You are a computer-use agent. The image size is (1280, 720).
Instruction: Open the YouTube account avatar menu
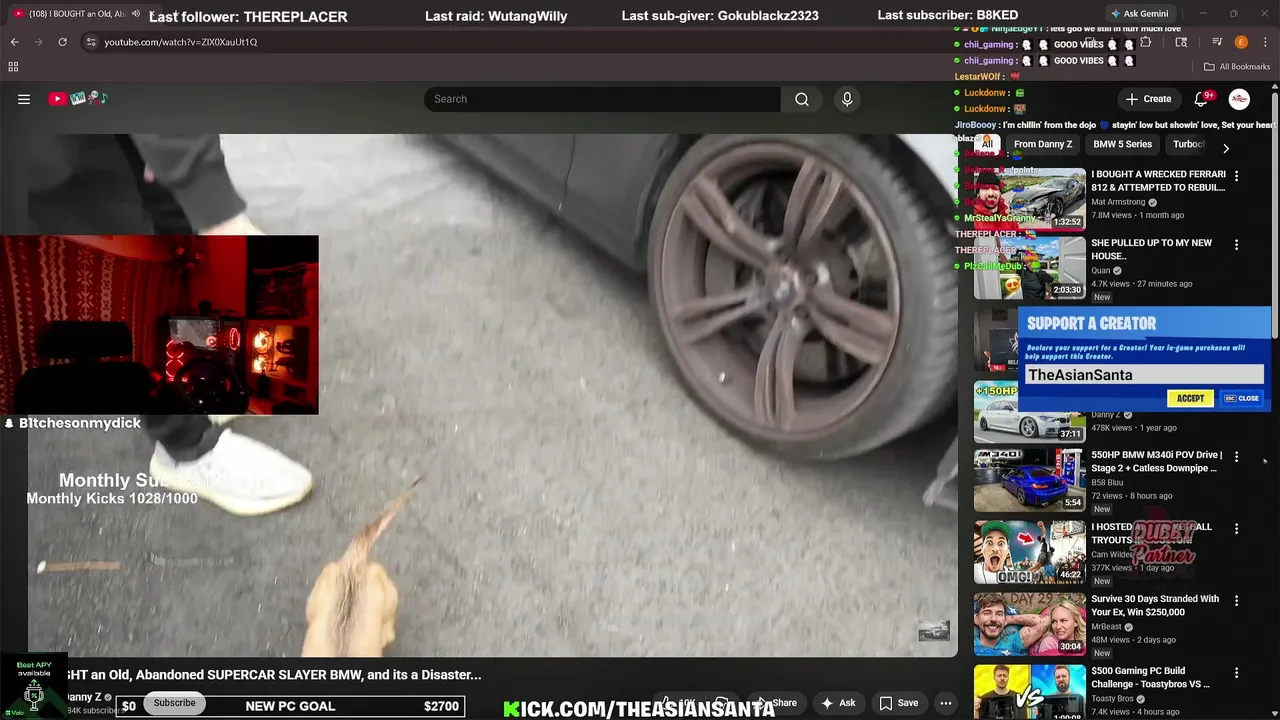coord(1239,99)
